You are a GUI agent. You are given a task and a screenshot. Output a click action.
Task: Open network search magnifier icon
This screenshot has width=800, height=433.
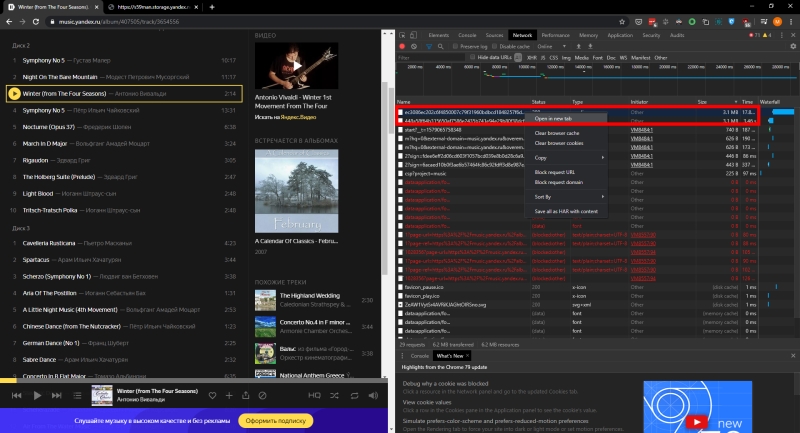440,46
